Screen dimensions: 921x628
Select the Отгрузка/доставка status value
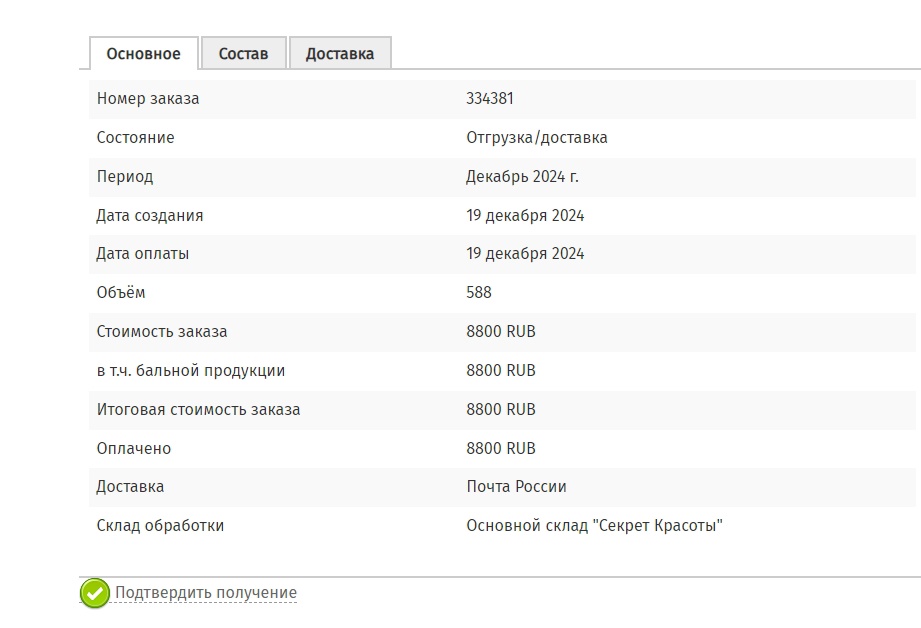point(536,138)
